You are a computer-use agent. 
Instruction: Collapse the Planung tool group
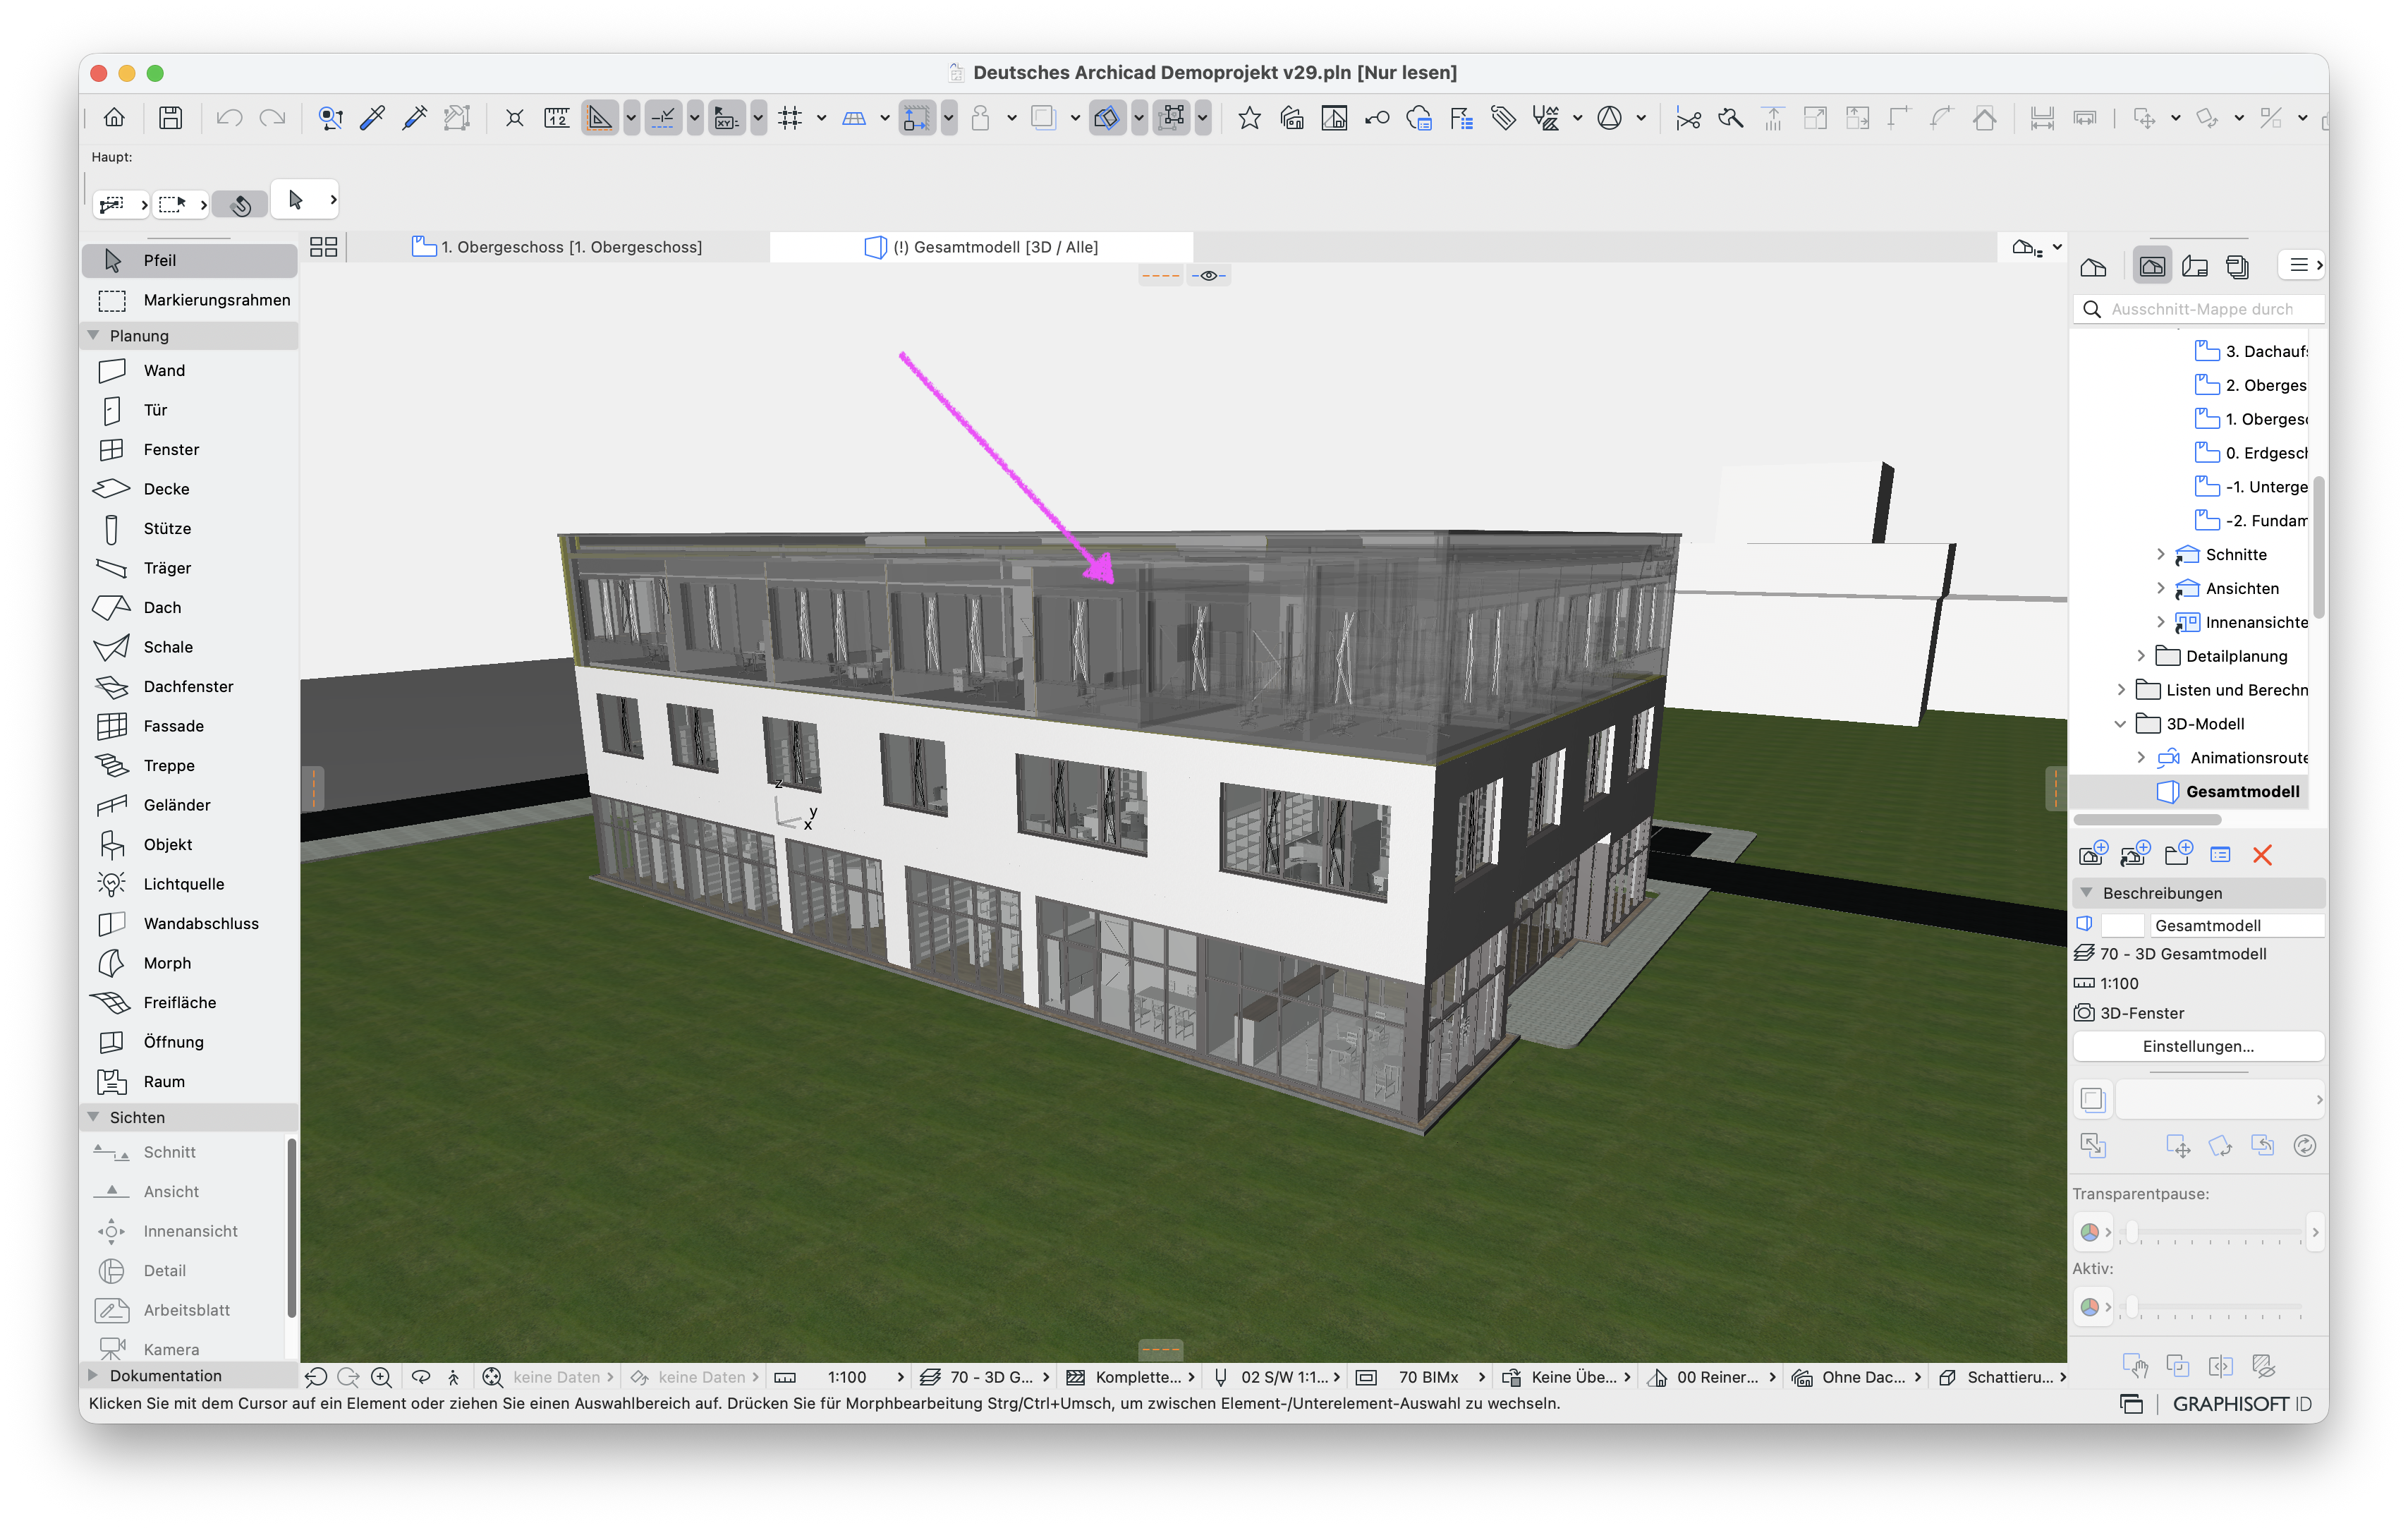(93, 335)
